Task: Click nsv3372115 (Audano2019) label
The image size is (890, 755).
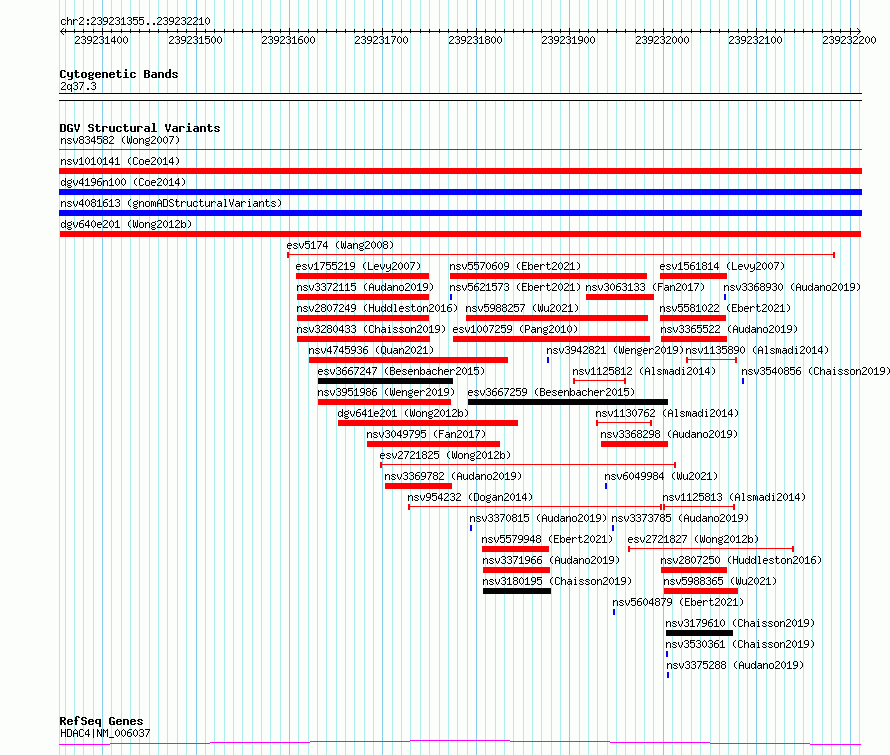Action: [x=365, y=287]
